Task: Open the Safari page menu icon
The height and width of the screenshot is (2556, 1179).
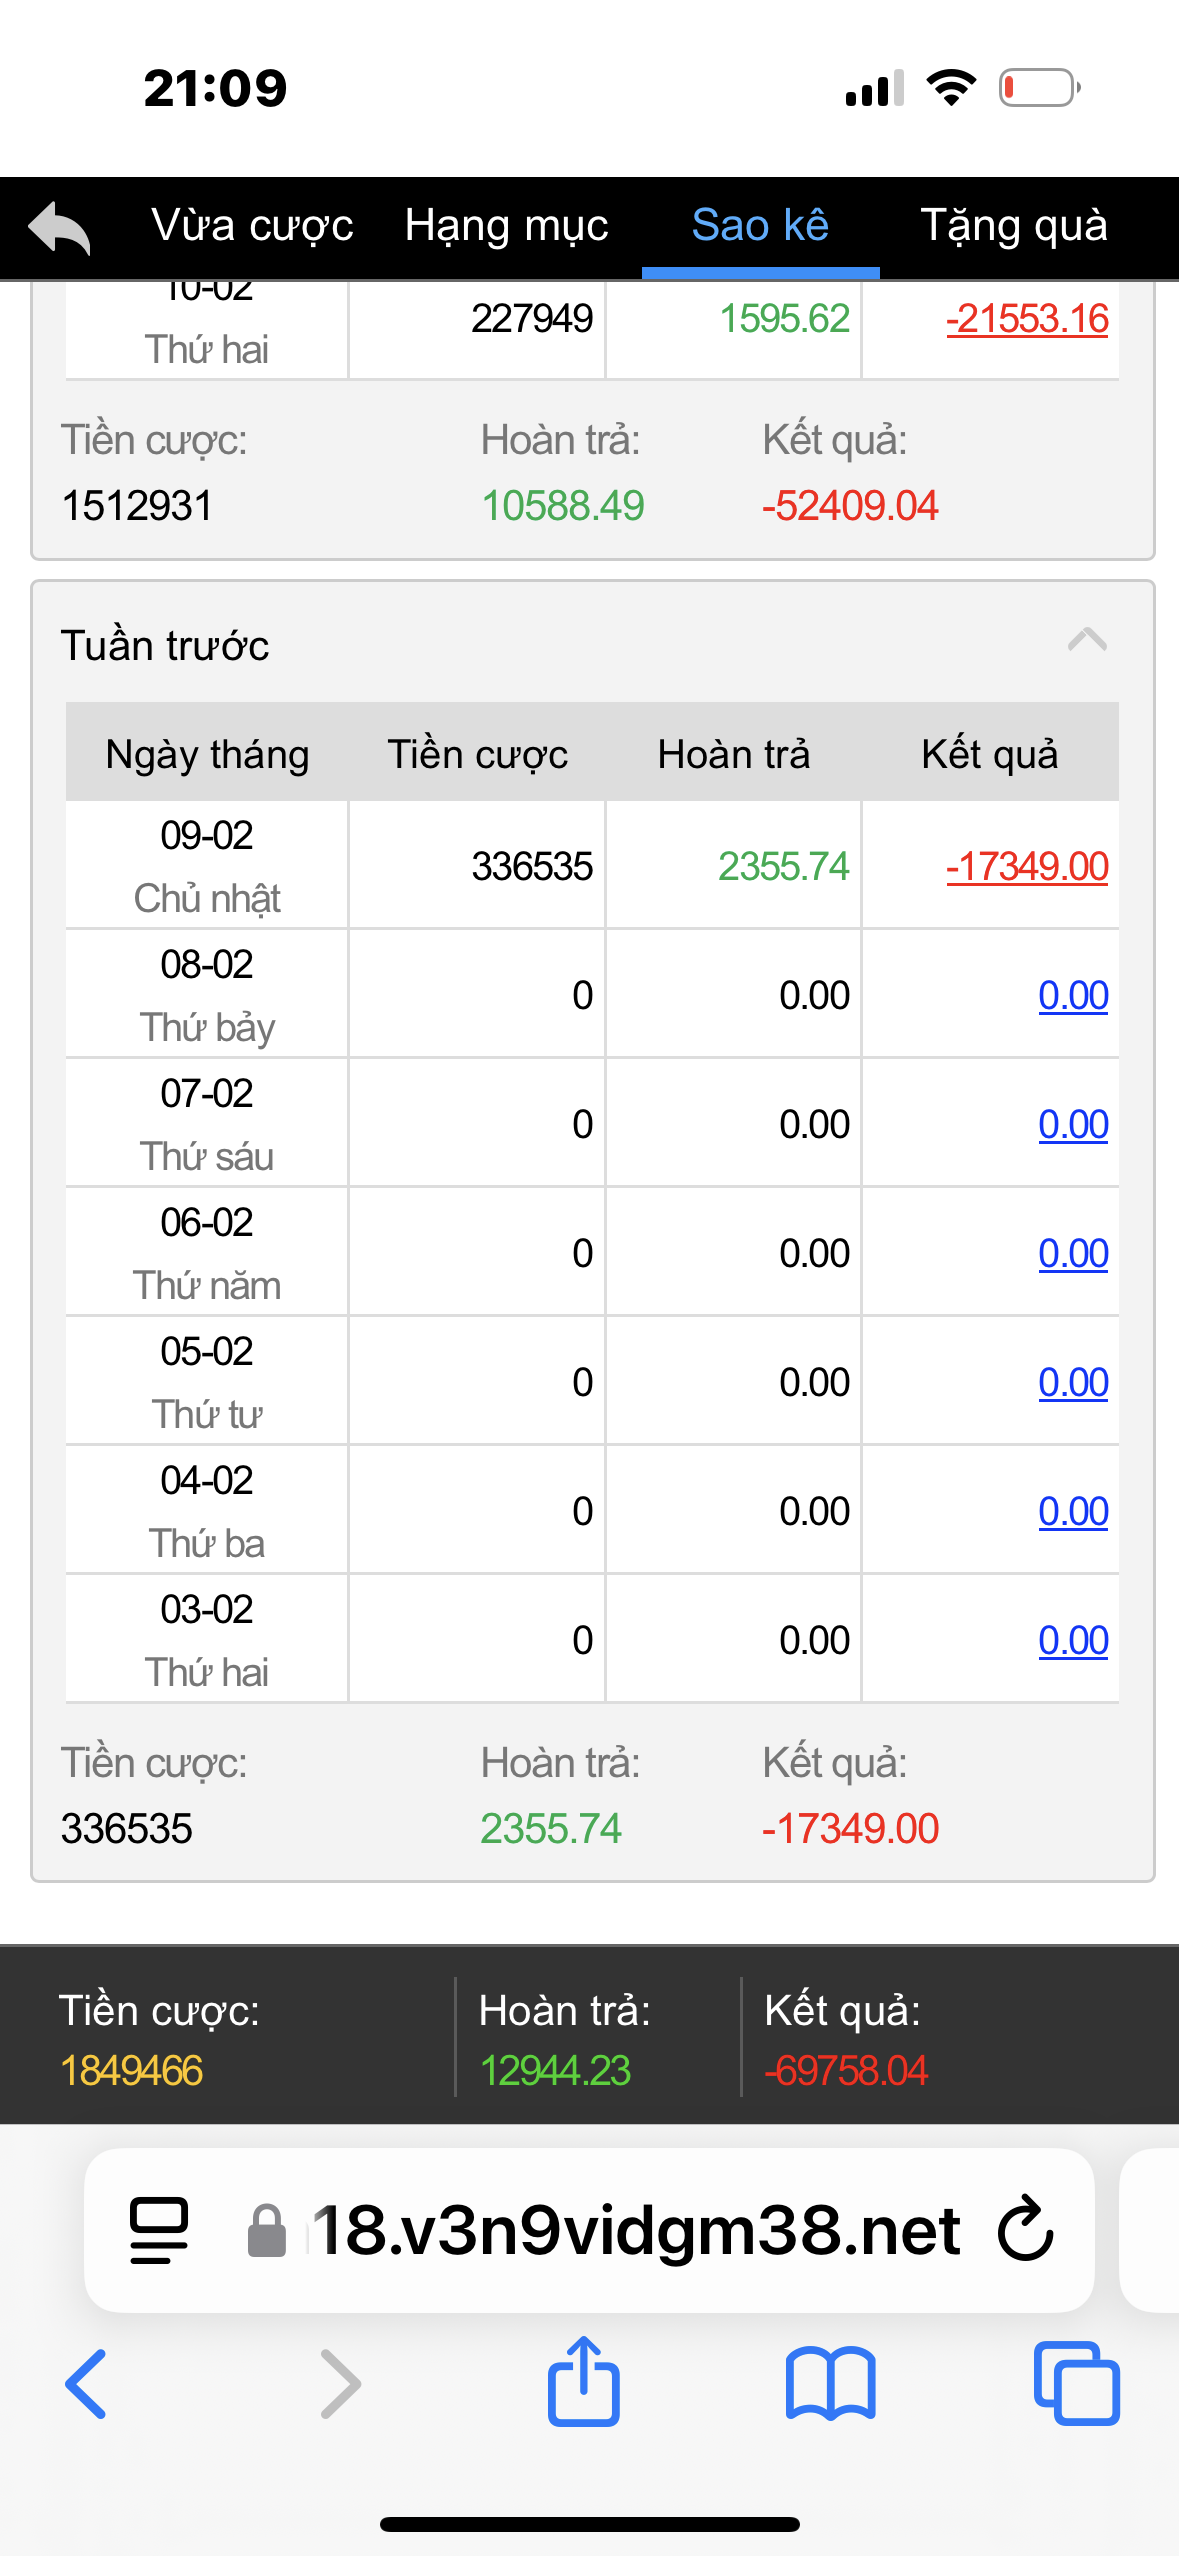Action: [159, 2230]
